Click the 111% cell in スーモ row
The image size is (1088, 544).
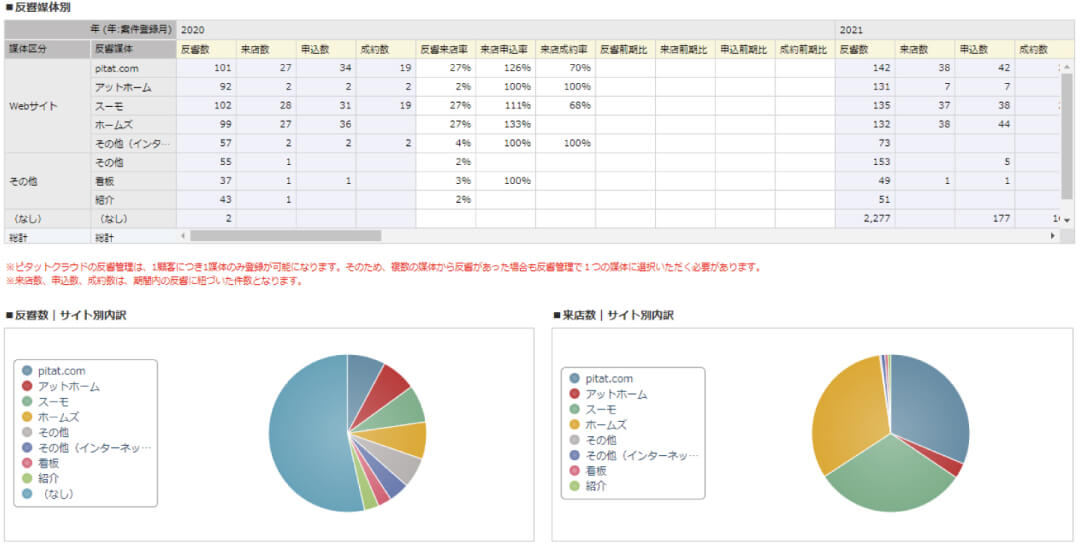pyautogui.click(x=505, y=106)
